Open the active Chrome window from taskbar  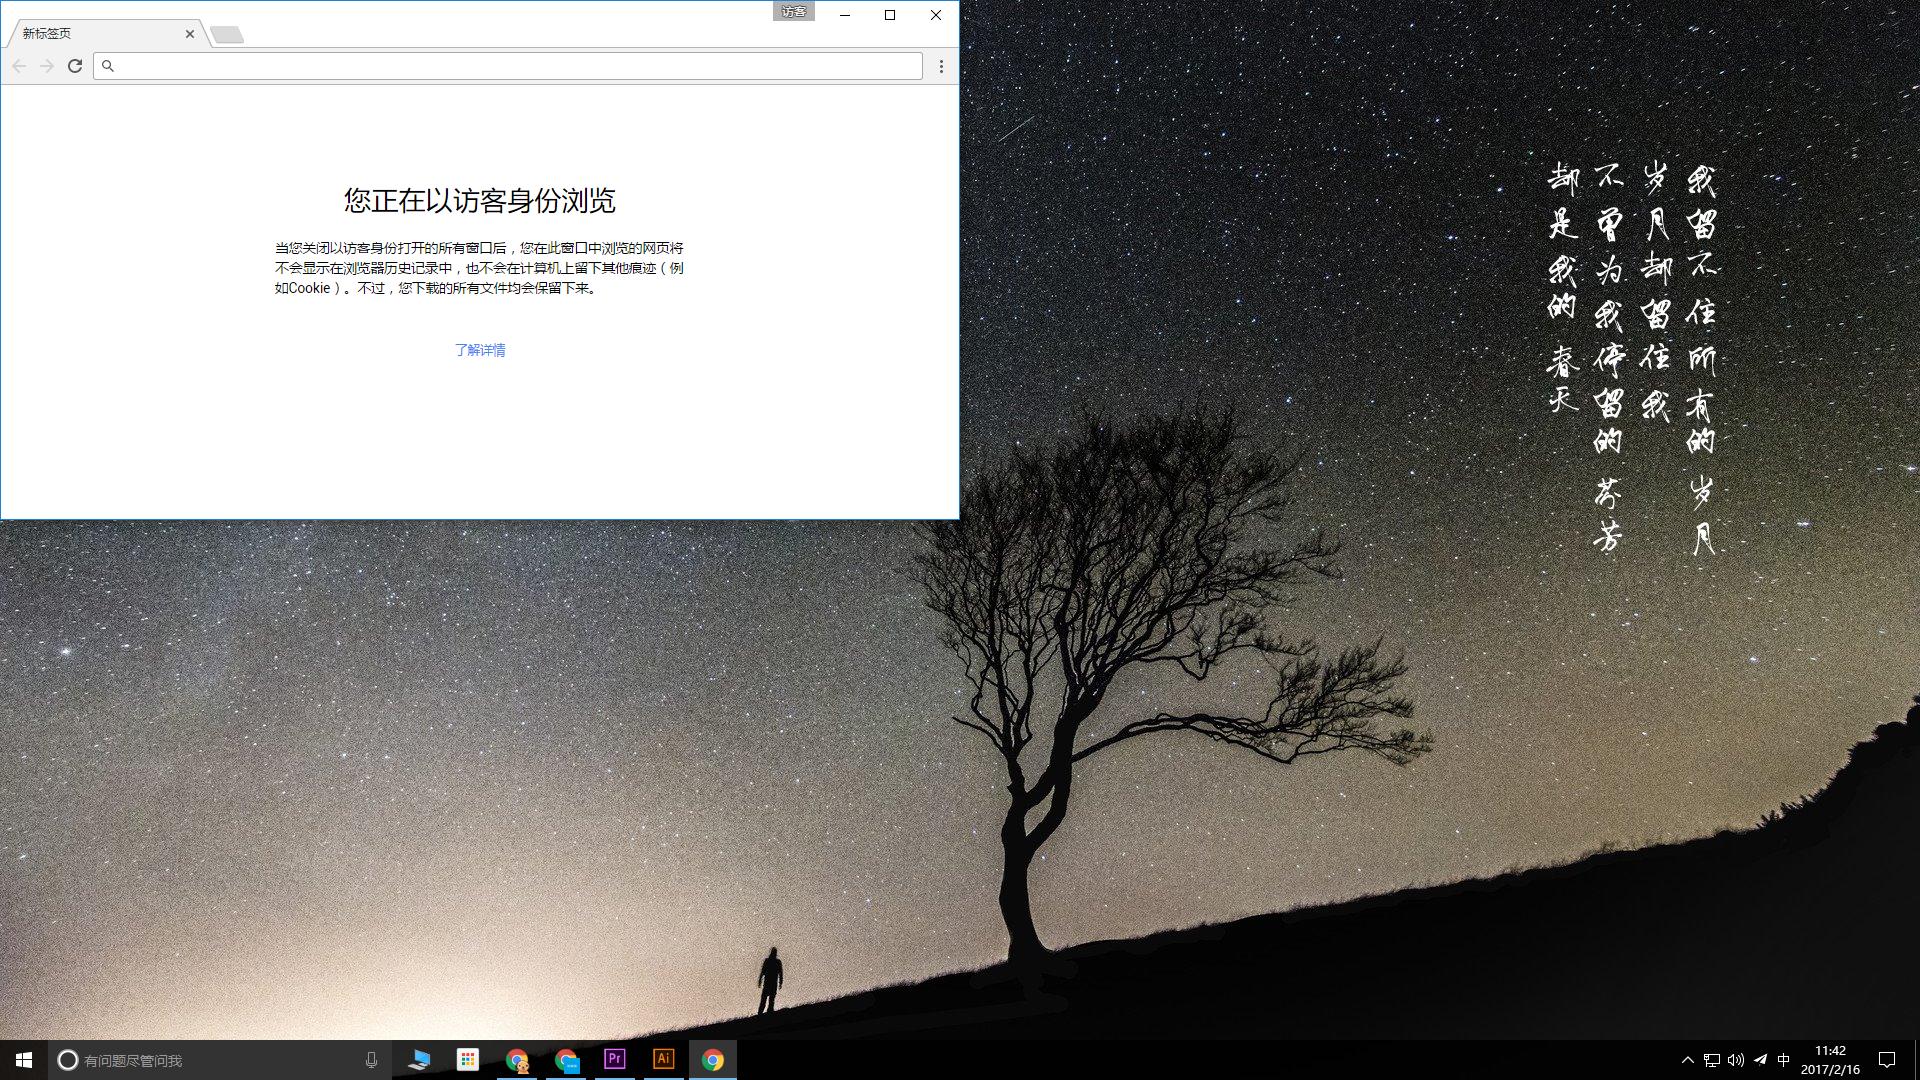714,1060
